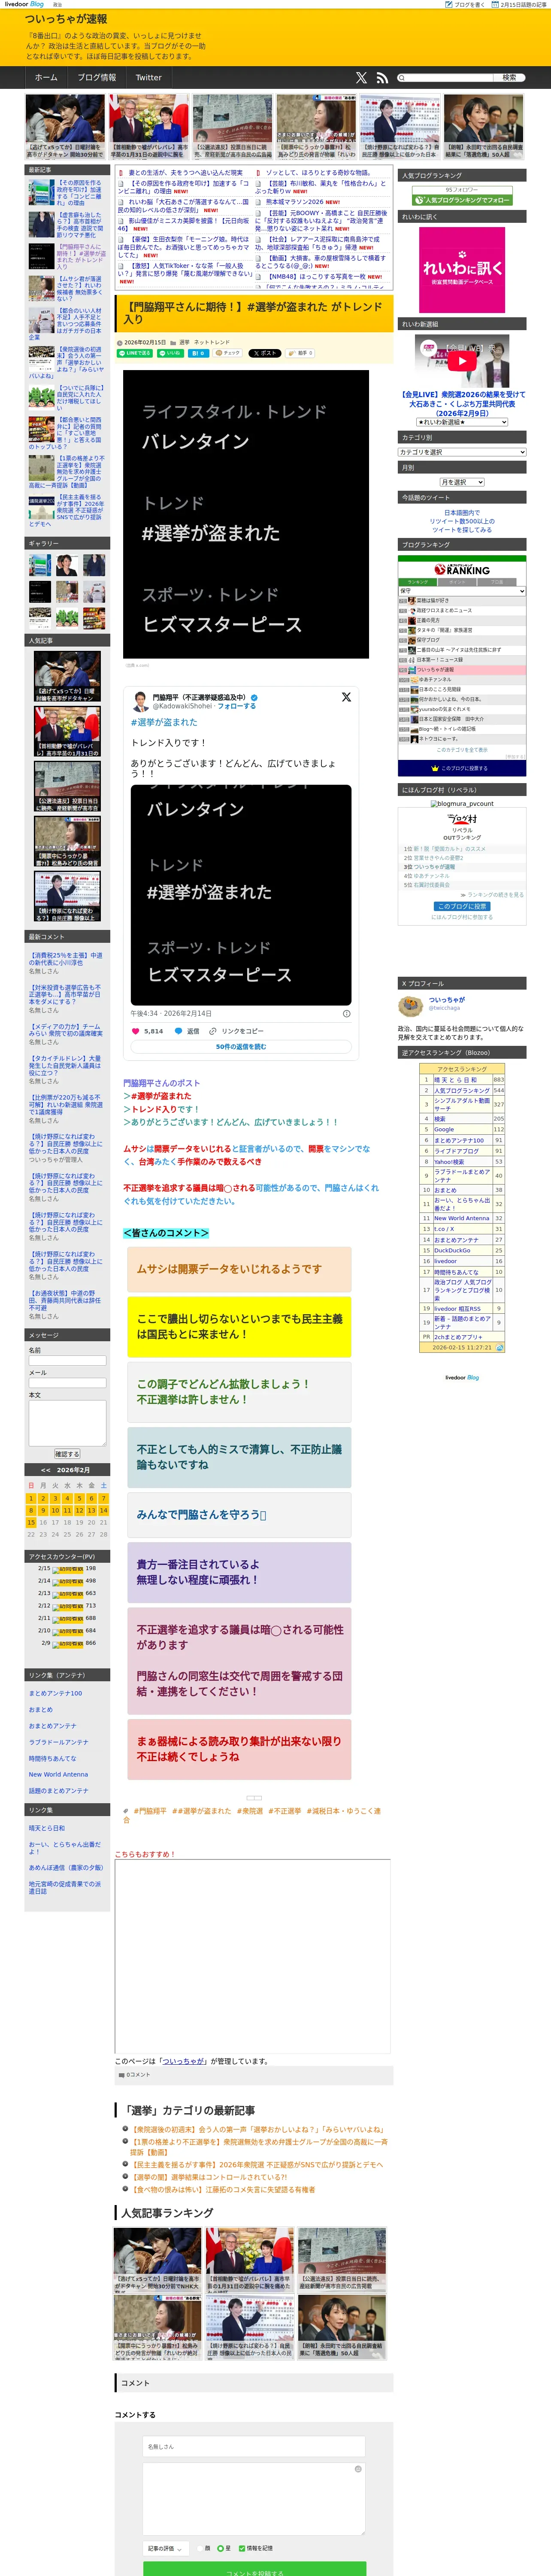Click the 本文 textarea in message form
This screenshot has height=2576, width=551.
pyautogui.click(x=67, y=1423)
